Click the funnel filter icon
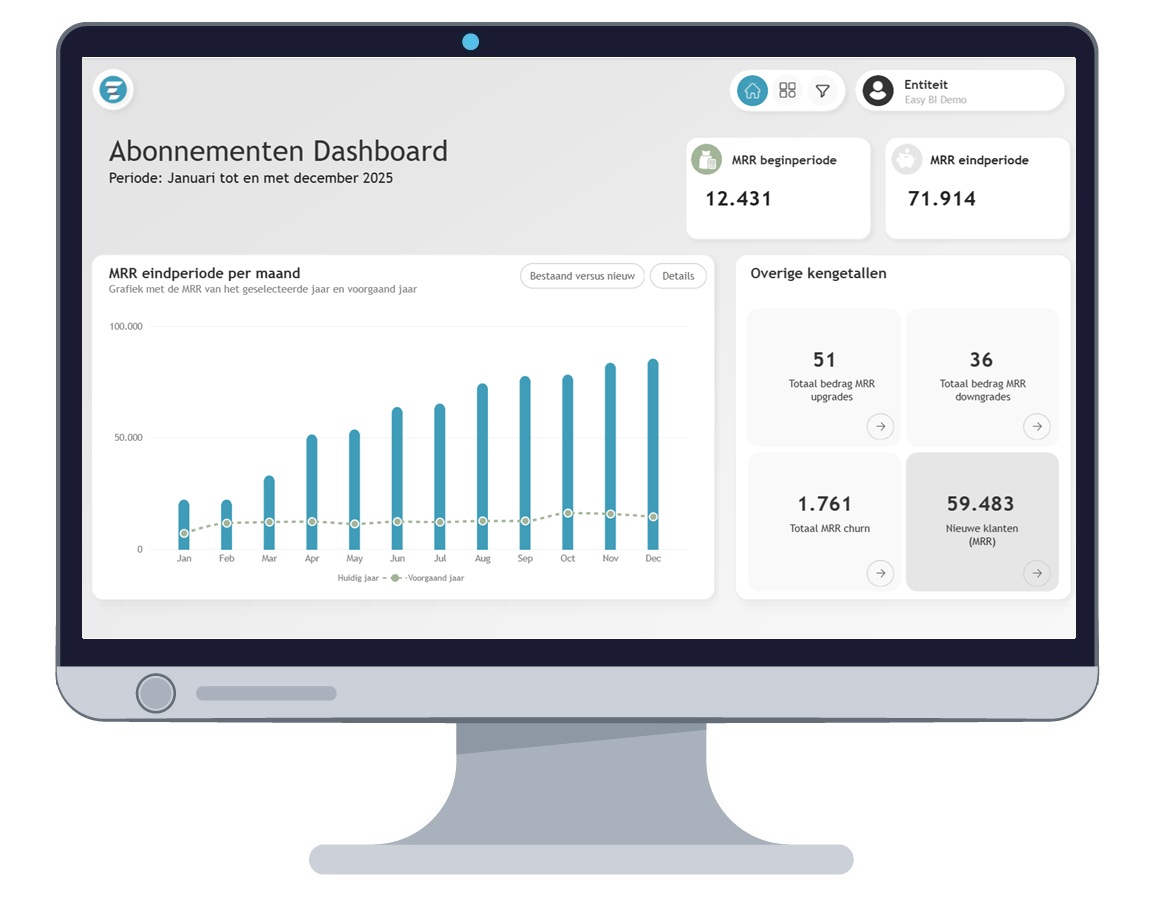 pyautogui.click(x=823, y=90)
